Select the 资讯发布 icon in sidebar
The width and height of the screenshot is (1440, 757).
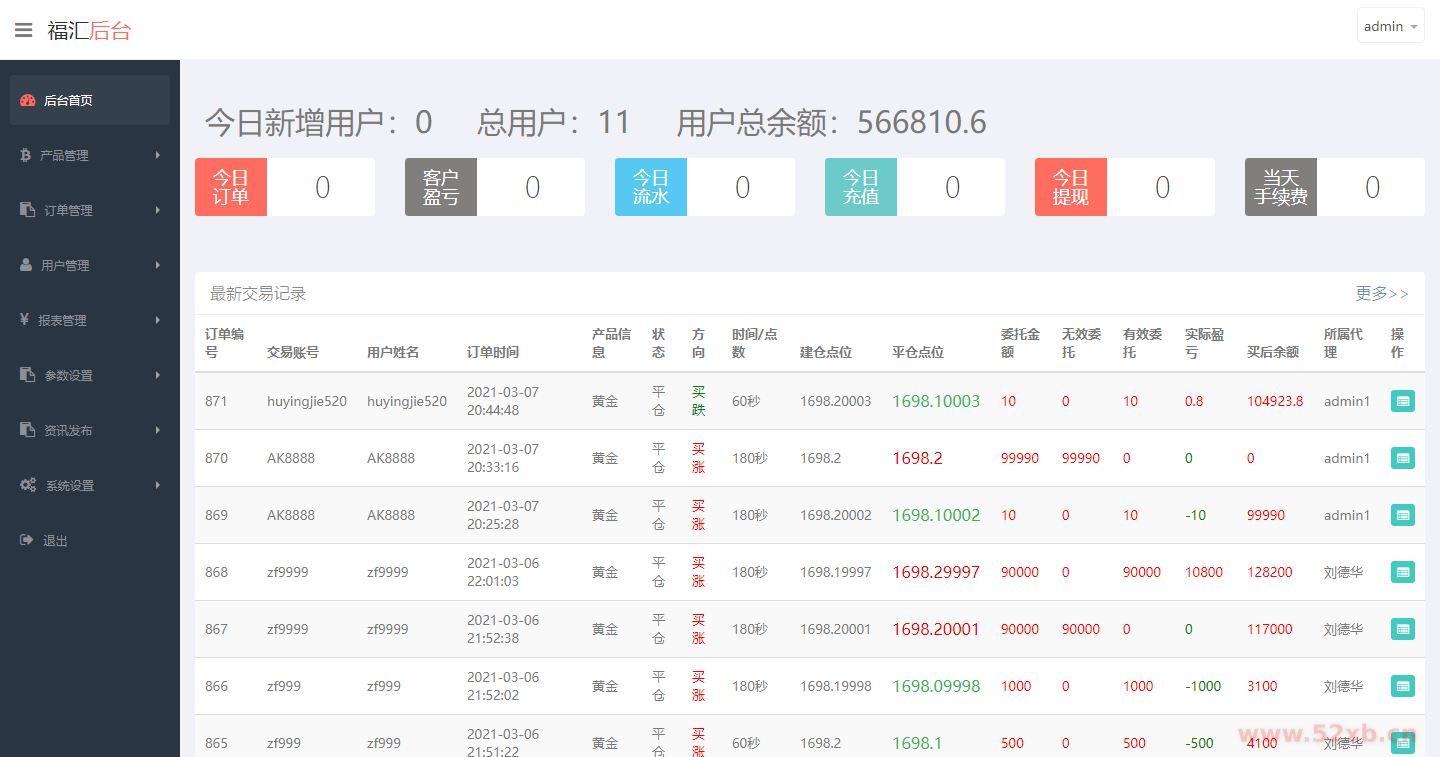[x=27, y=430]
